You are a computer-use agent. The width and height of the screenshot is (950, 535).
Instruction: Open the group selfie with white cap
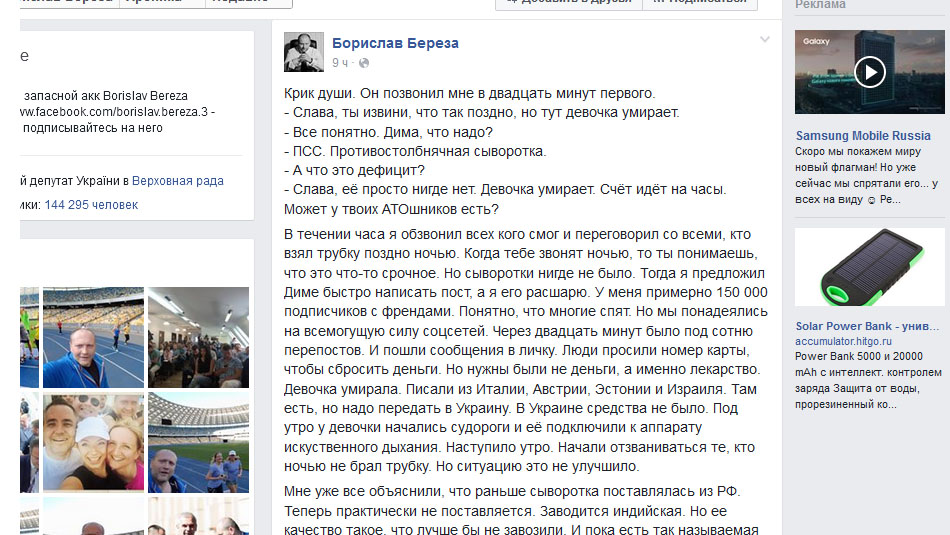93,442
